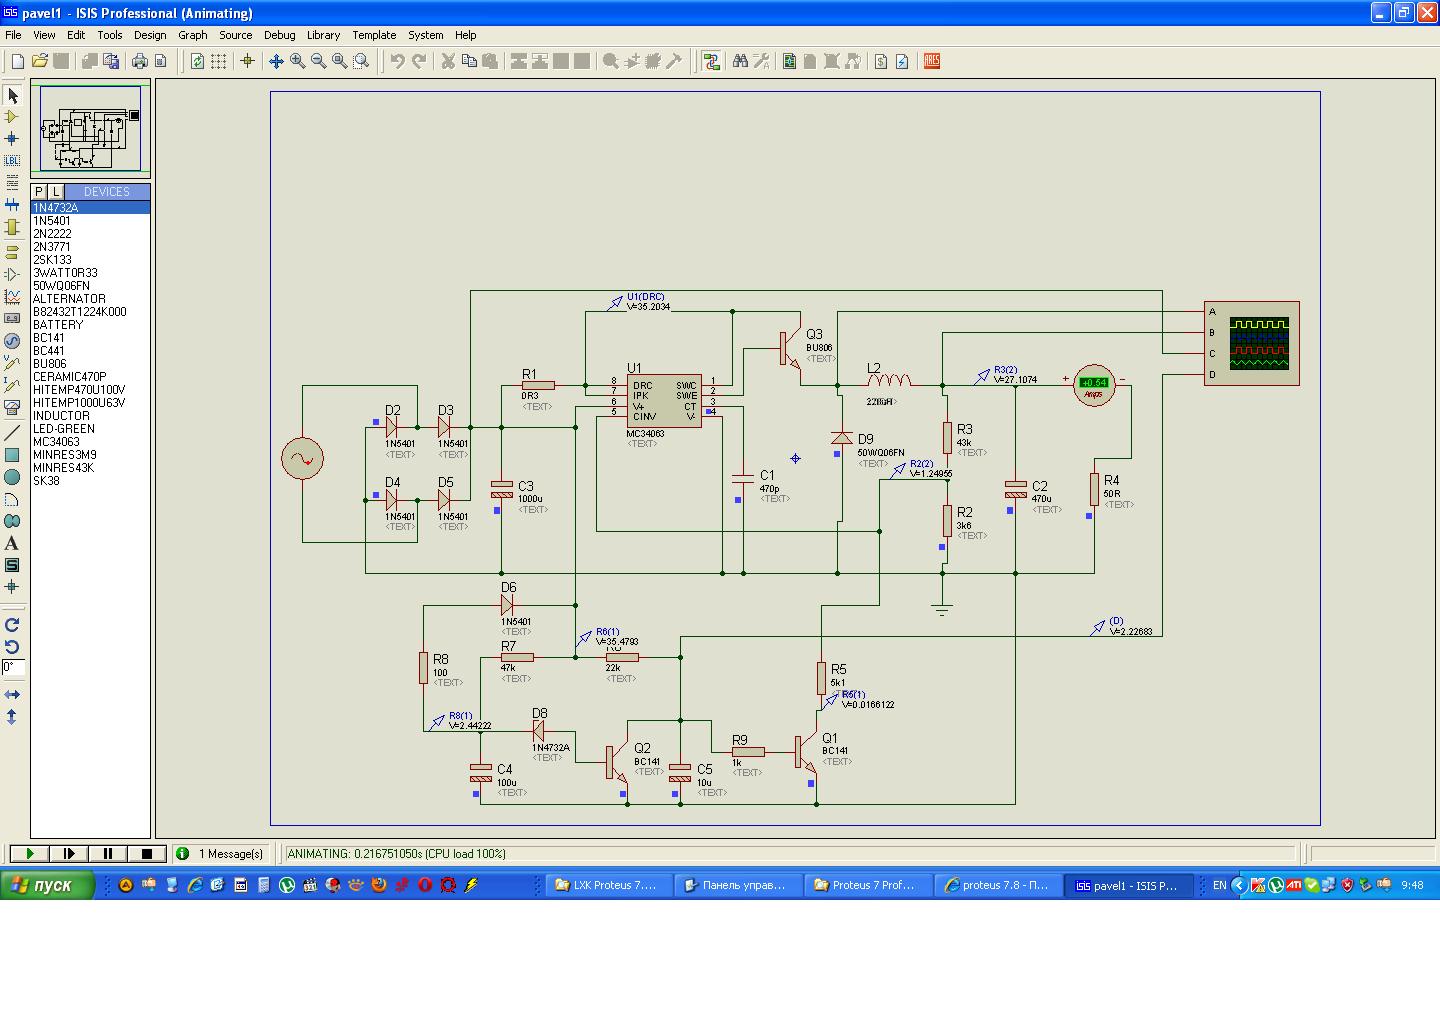Pause the running animation

107,854
